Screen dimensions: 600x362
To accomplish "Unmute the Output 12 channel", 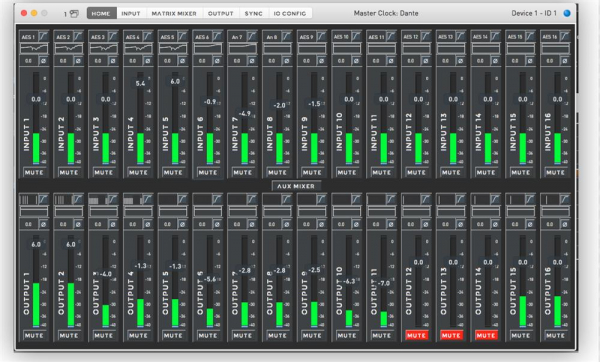I will 416,336.
